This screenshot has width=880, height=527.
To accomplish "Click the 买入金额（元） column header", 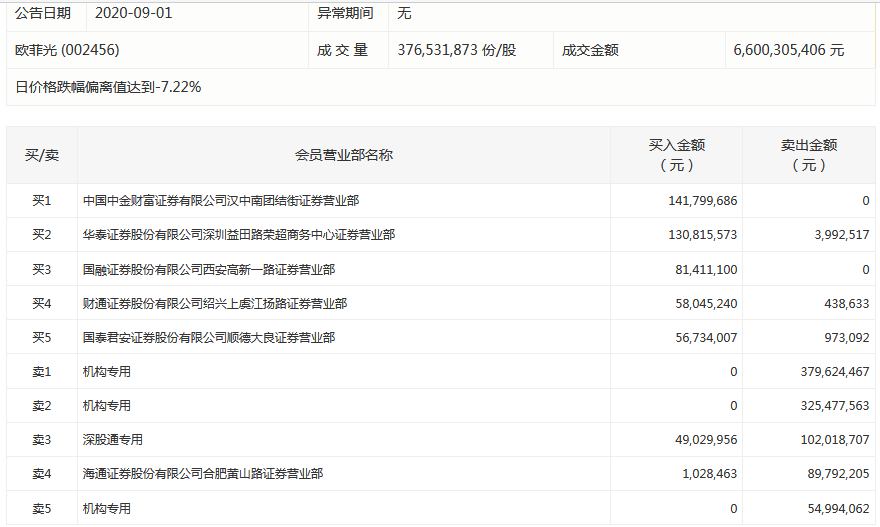I will [676, 155].
